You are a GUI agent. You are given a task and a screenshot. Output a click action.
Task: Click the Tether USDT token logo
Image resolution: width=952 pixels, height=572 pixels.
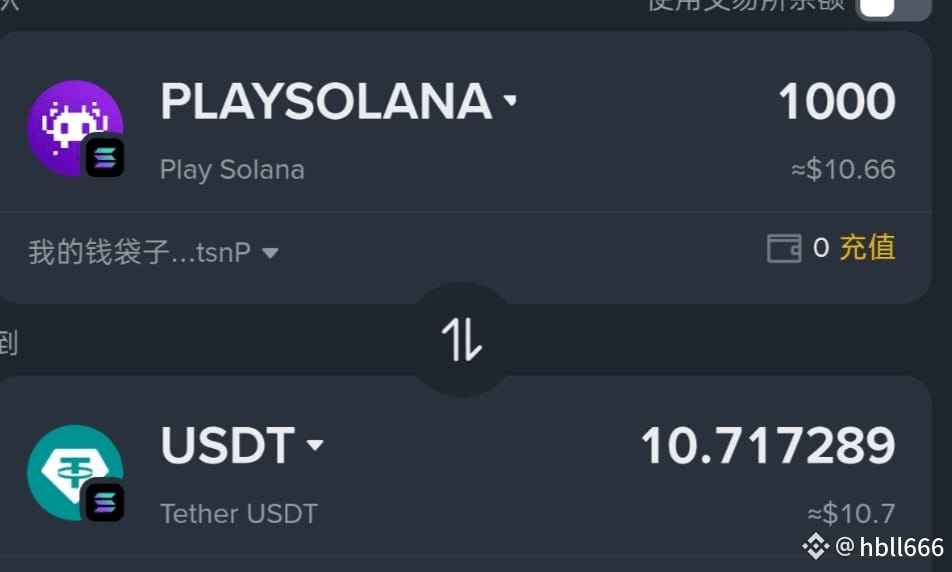tap(75, 472)
